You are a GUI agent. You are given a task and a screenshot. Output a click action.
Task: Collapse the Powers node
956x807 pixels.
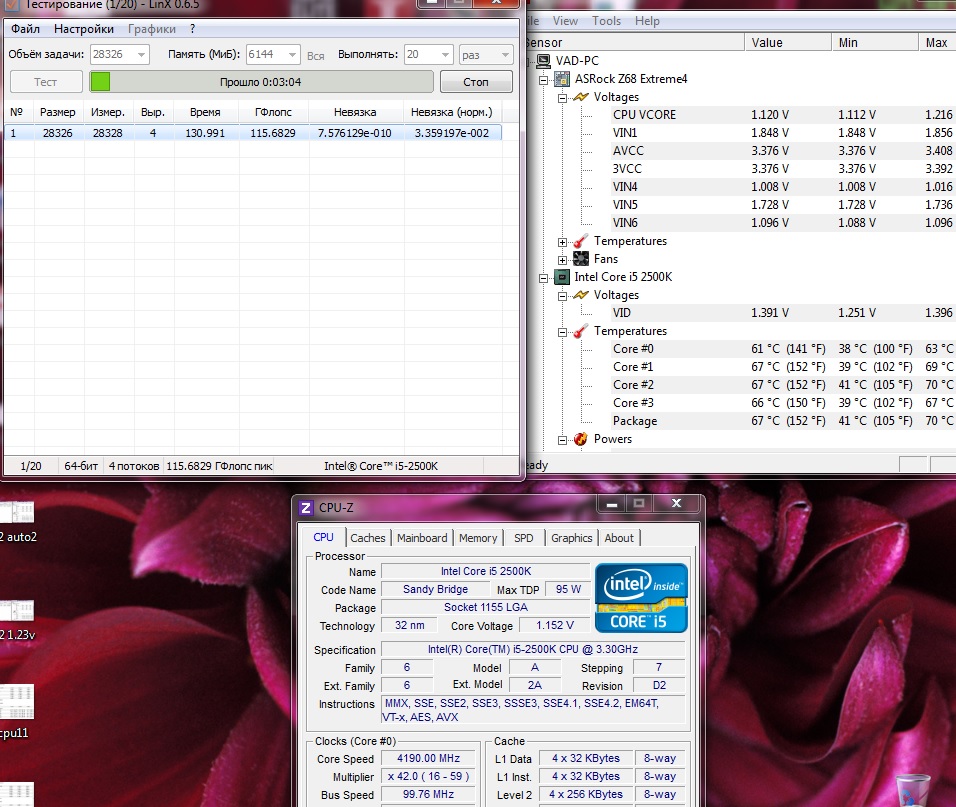tap(562, 440)
